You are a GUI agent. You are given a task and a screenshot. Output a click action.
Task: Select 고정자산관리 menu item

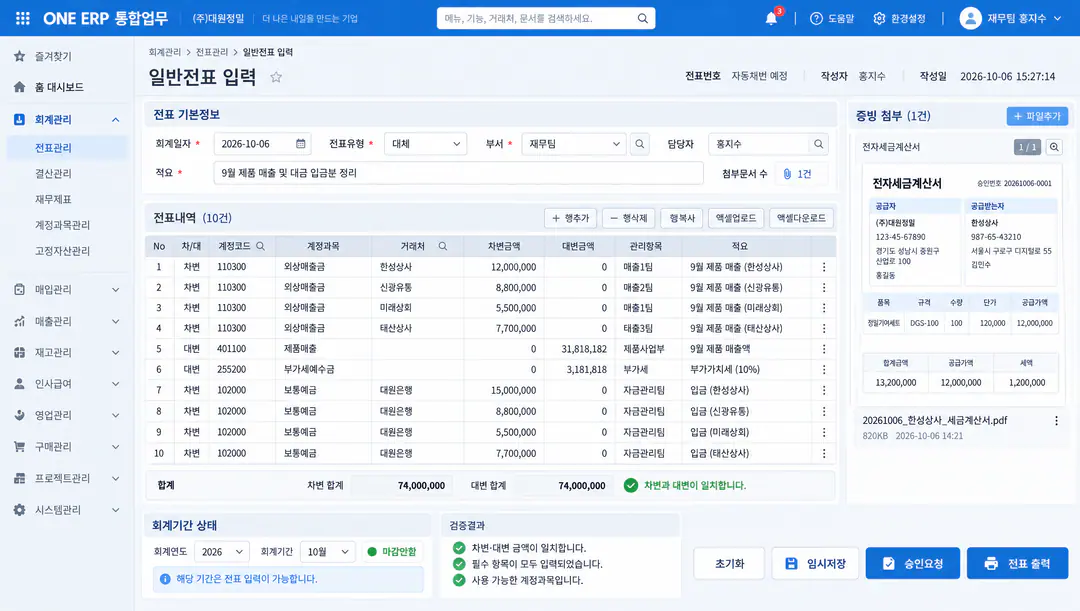click(x=62, y=251)
